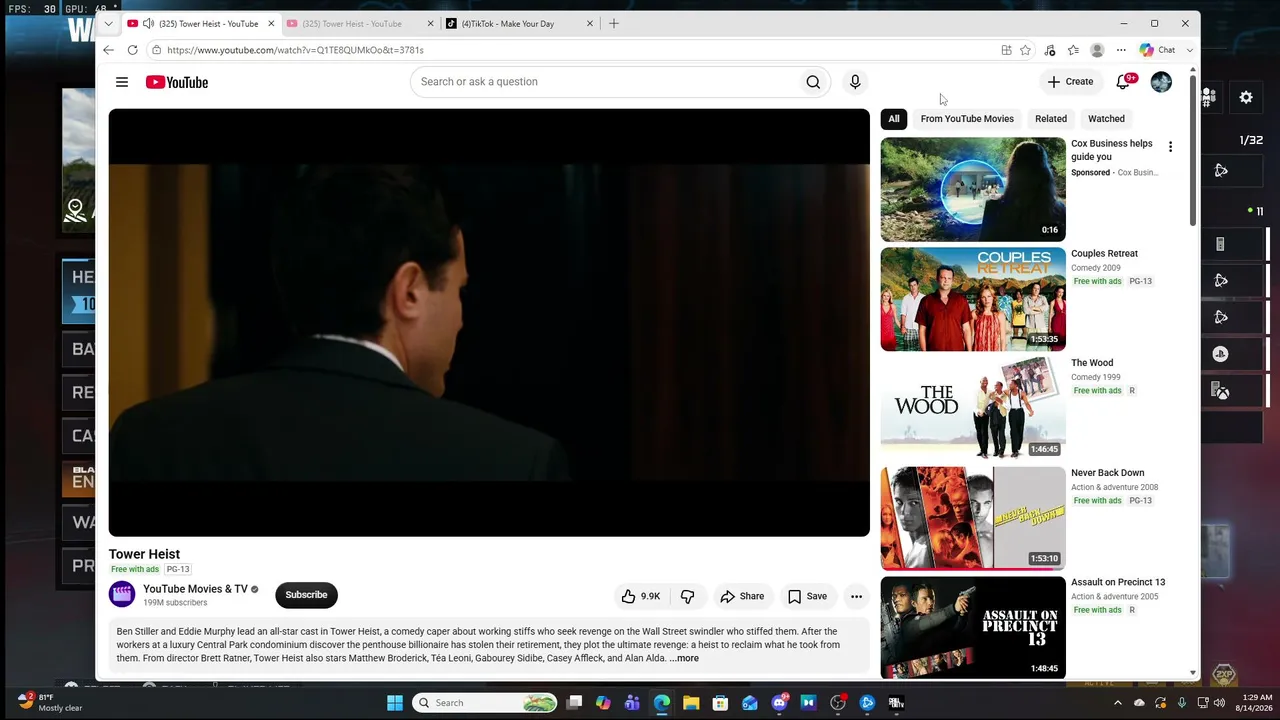Click the Tower Heist video player
The height and width of the screenshot is (720, 1280).
point(489,323)
